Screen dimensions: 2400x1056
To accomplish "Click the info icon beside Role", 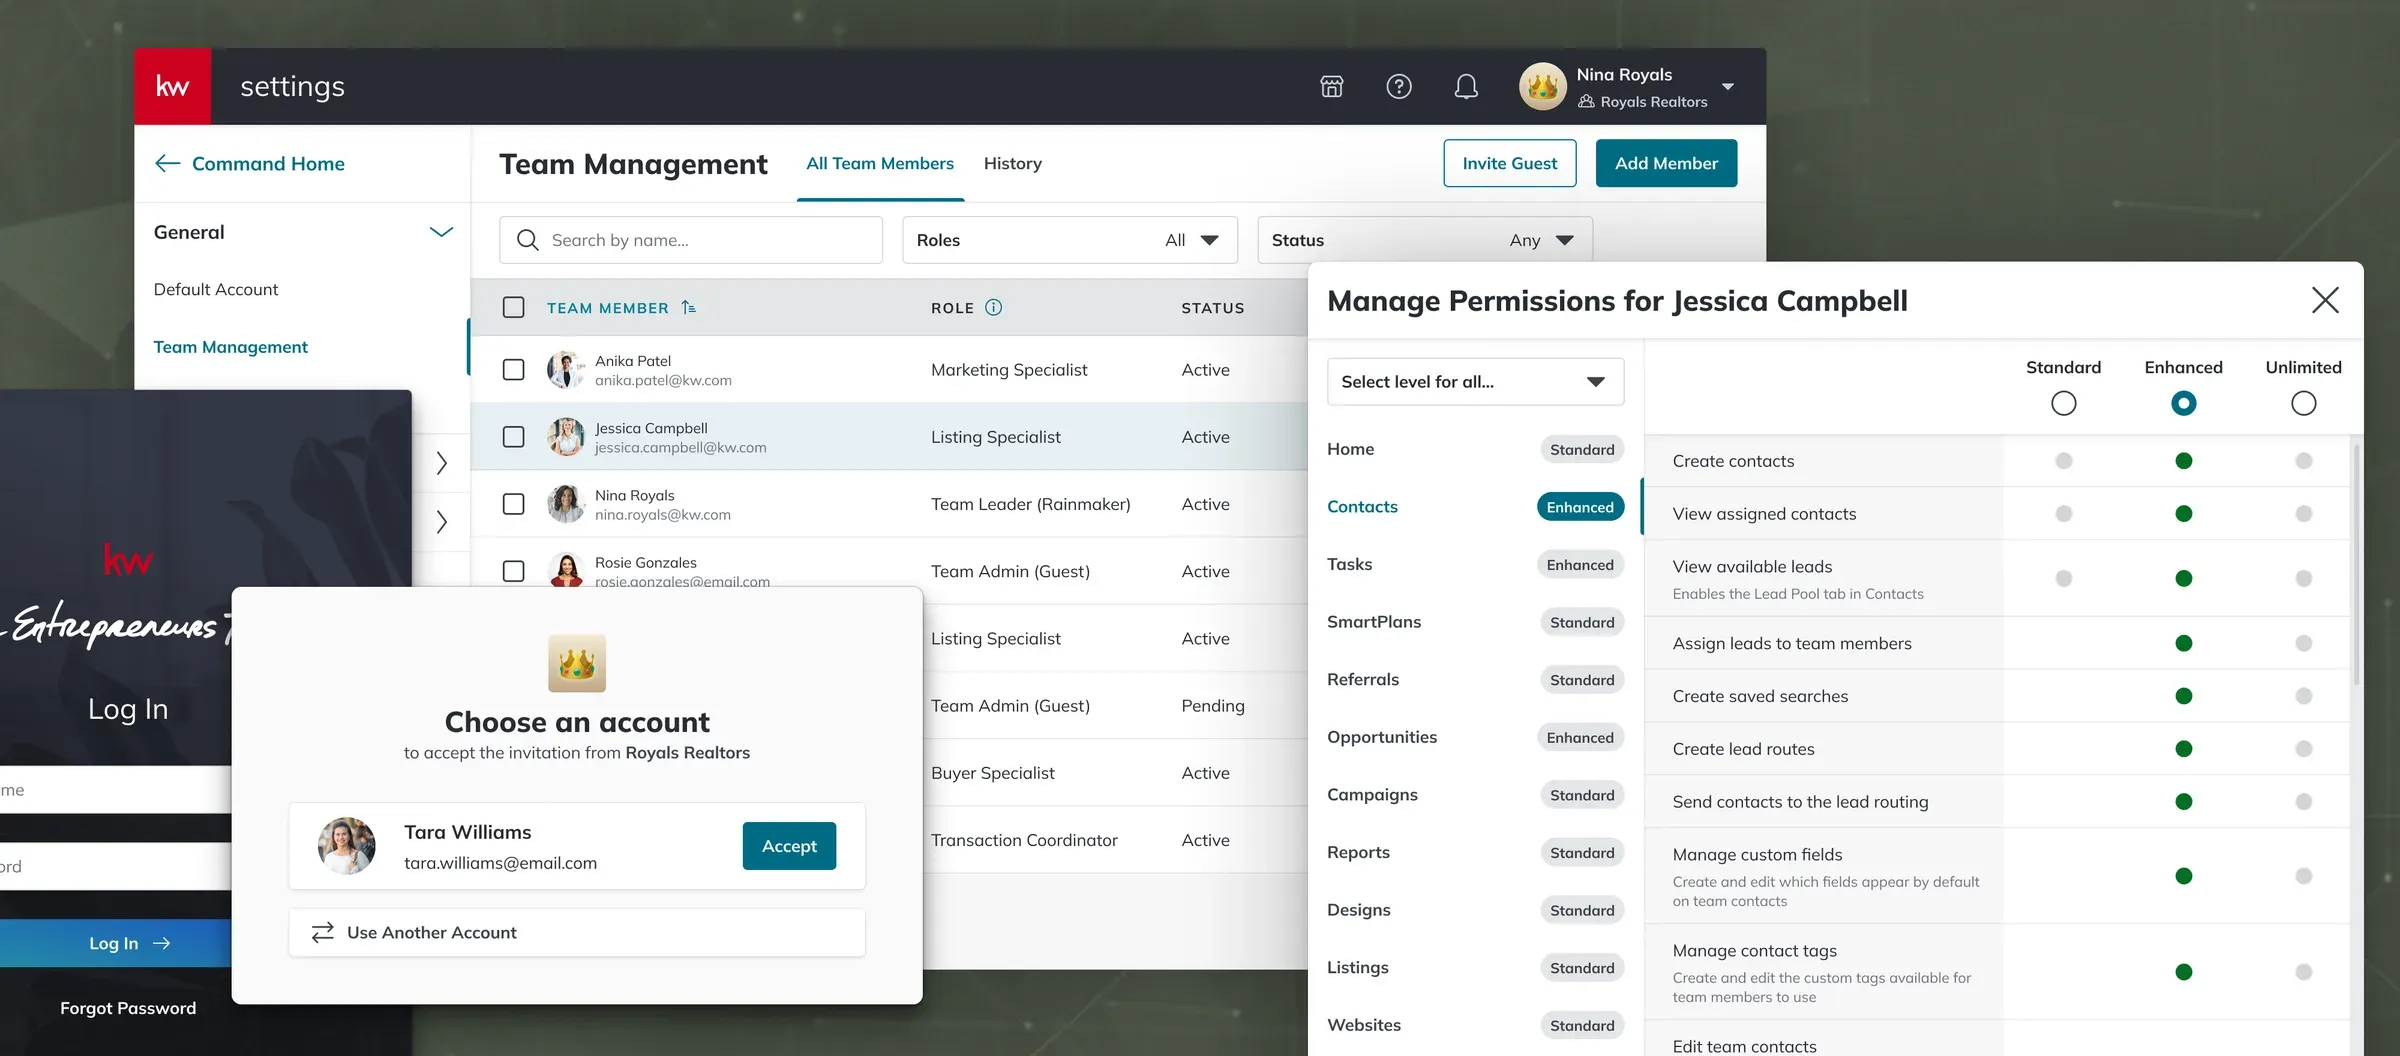I will click(993, 308).
